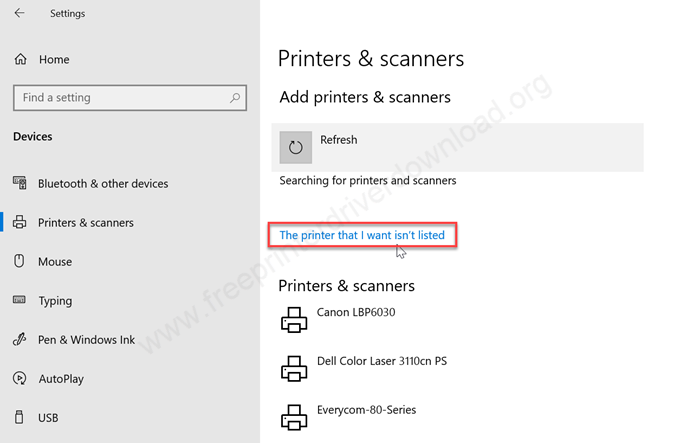Open Bluetooth & other devices section

103,184
